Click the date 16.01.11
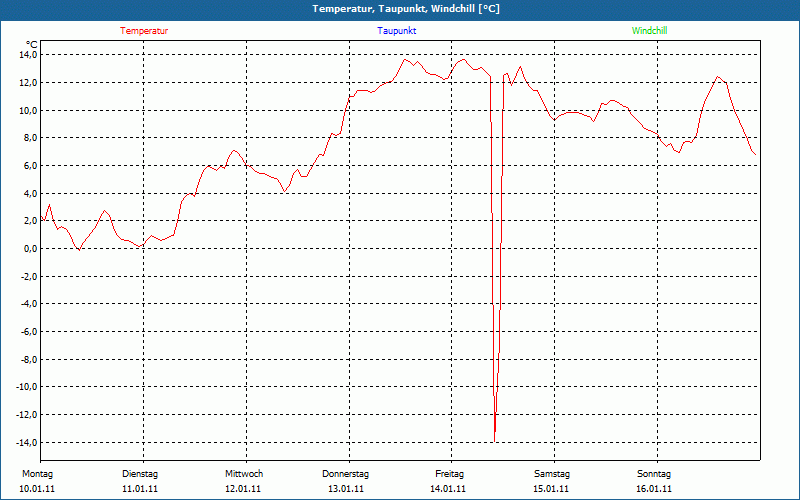 [654, 489]
